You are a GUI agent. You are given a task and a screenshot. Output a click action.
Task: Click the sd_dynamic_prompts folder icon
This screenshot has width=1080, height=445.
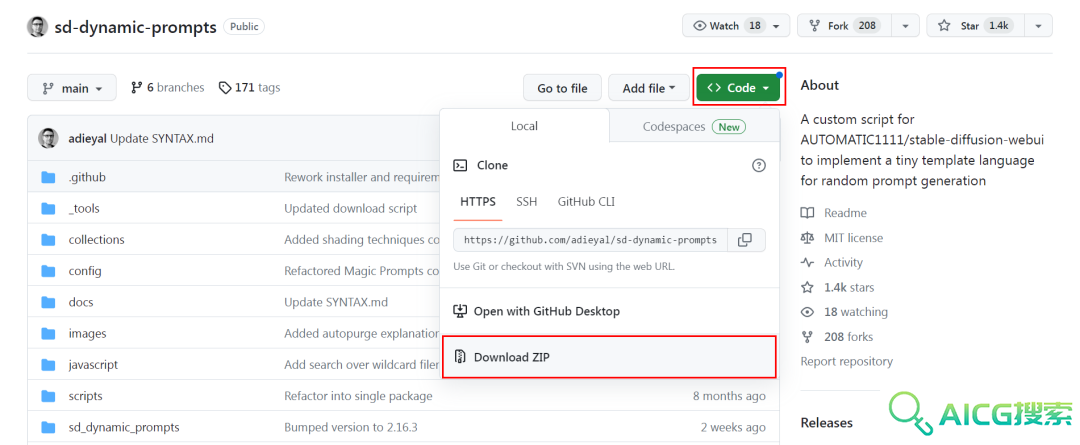48,428
